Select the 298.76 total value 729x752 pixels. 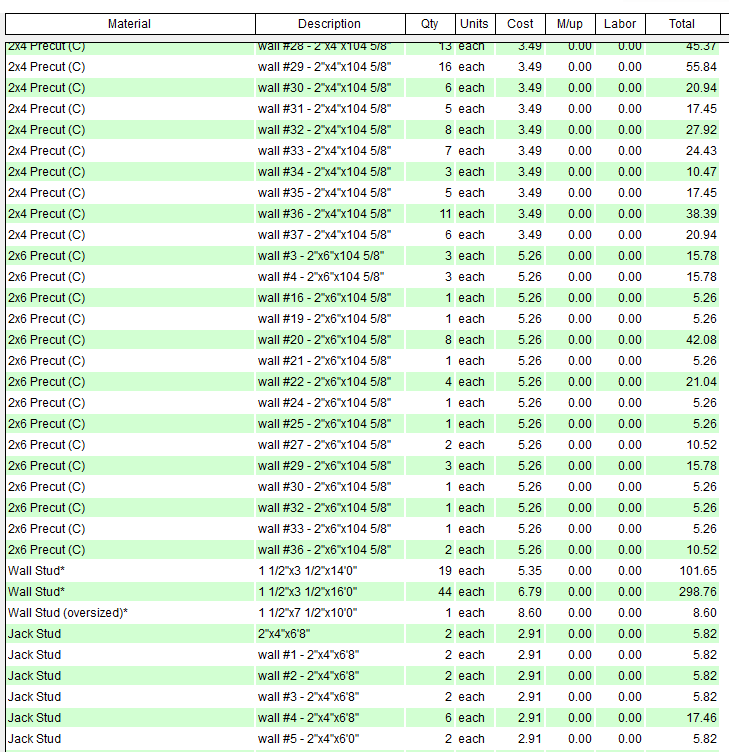pos(697,592)
